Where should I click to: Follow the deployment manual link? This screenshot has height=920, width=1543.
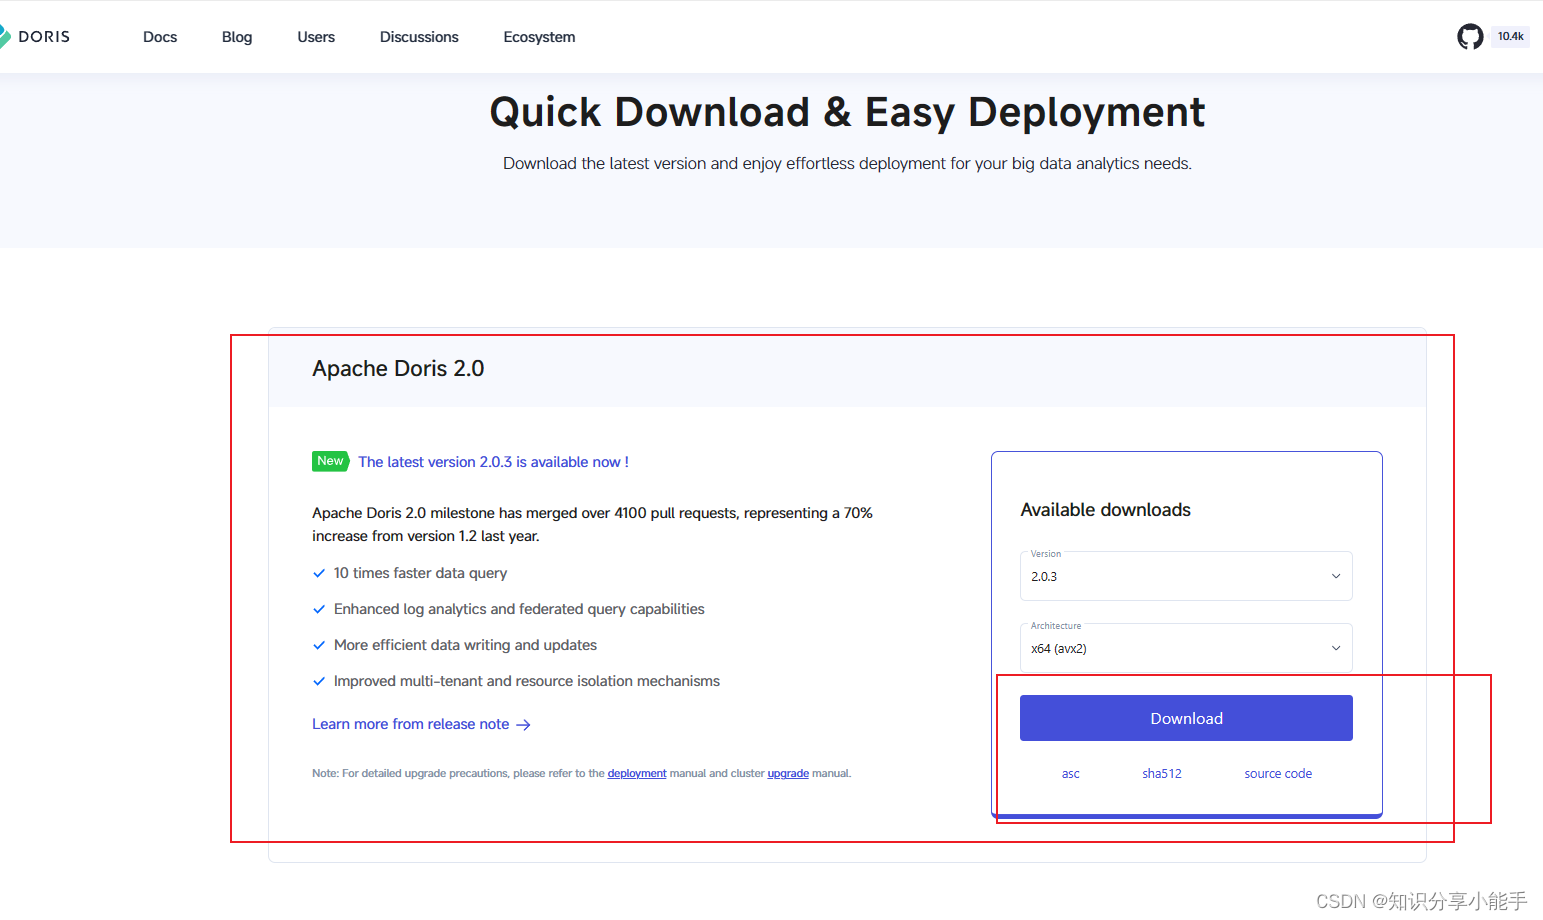click(637, 774)
